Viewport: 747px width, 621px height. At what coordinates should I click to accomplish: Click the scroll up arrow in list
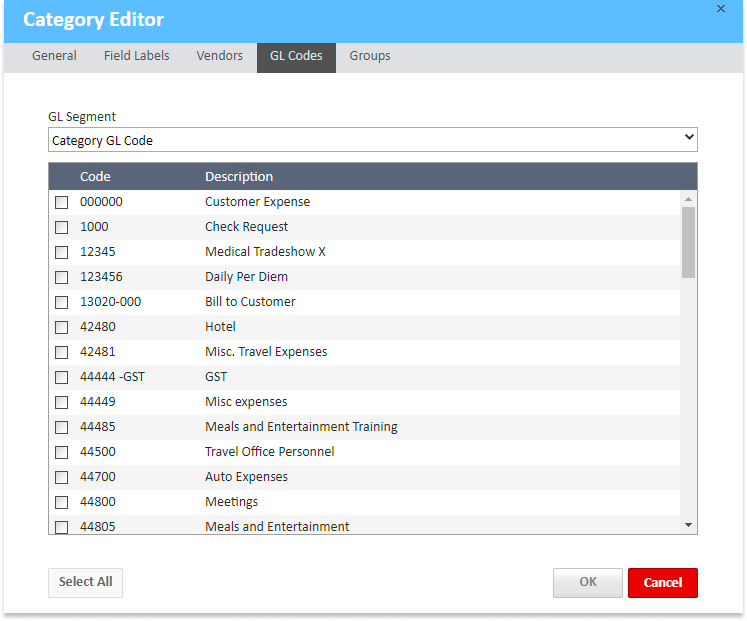tap(688, 199)
